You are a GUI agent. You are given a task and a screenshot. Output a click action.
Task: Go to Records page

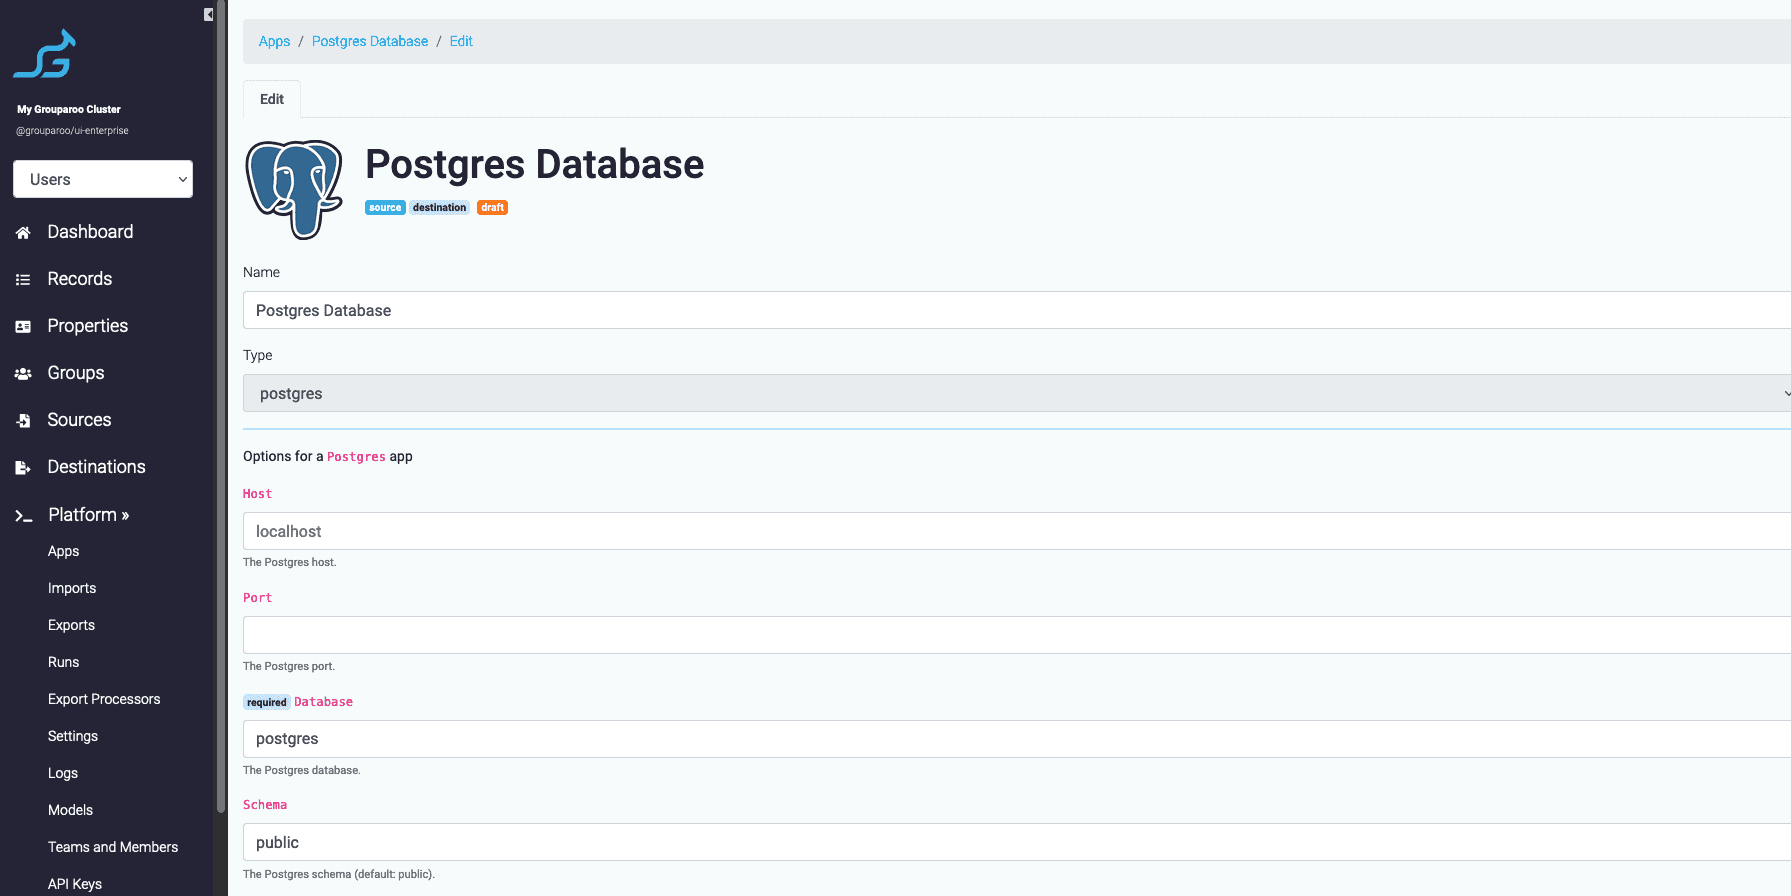(80, 279)
